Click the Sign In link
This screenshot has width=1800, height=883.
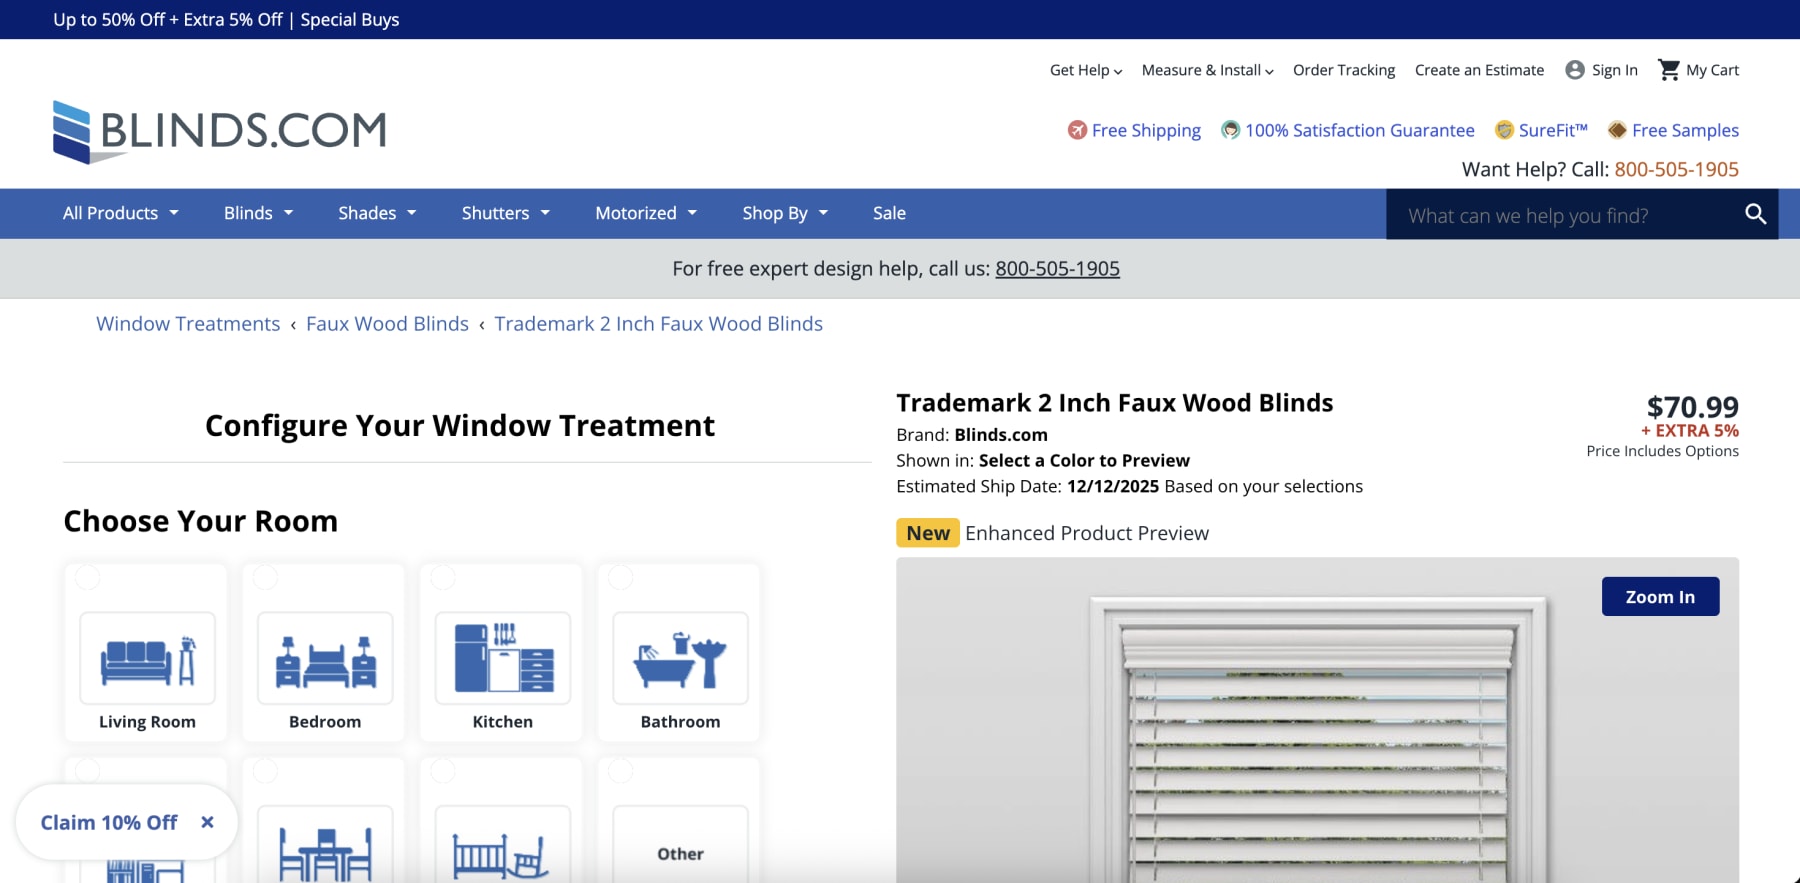[1615, 70]
